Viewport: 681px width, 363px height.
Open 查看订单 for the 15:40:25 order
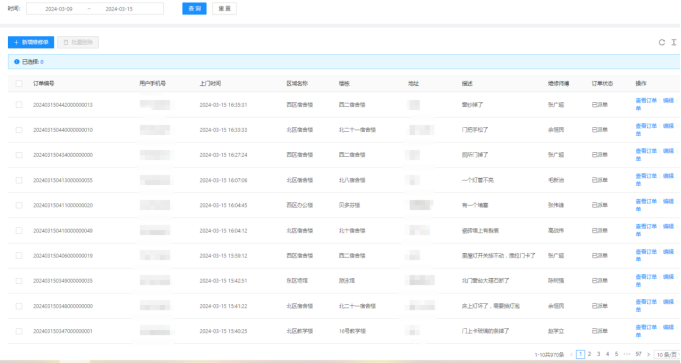coord(646,327)
